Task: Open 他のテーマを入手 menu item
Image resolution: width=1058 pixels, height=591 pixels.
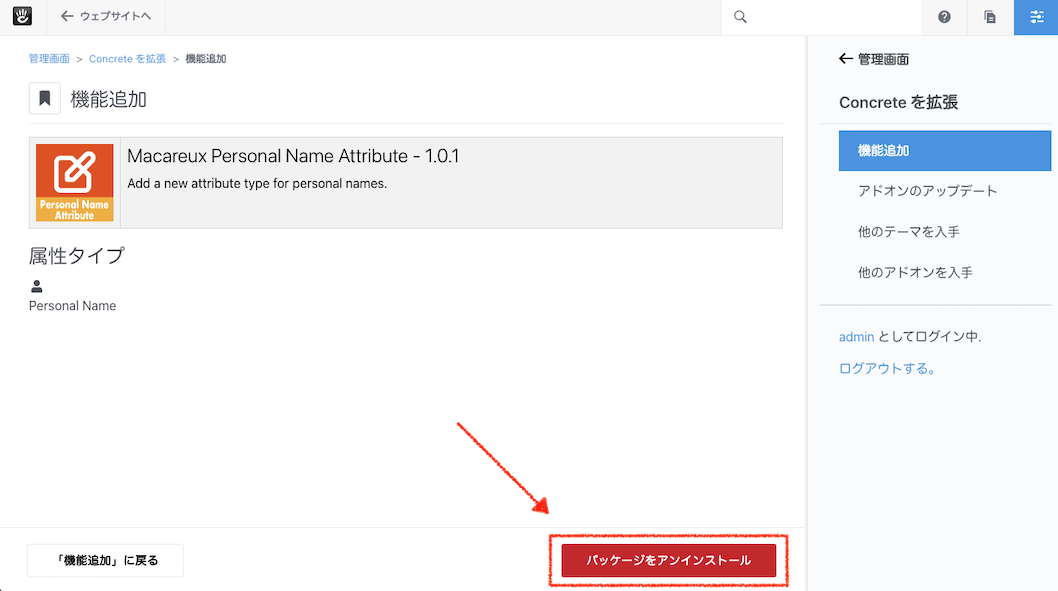Action: pos(908,232)
